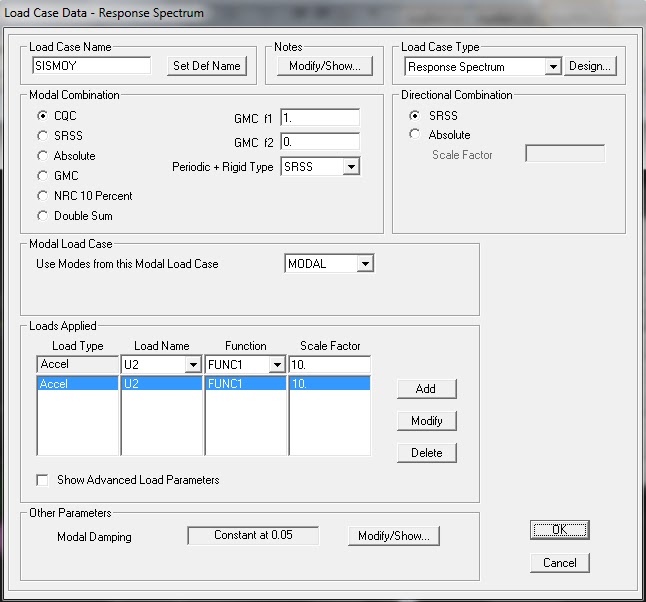Viewport: 646px width, 602px height.
Task: Select the U2 cell in the loads list
Action: 162,384
